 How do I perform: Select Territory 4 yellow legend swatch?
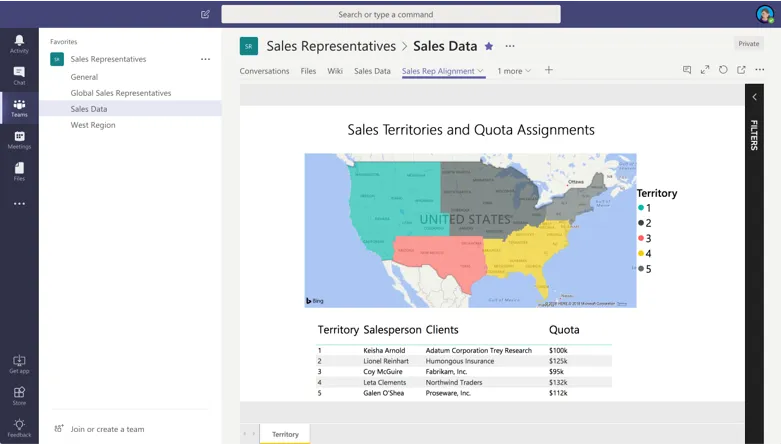point(641,254)
